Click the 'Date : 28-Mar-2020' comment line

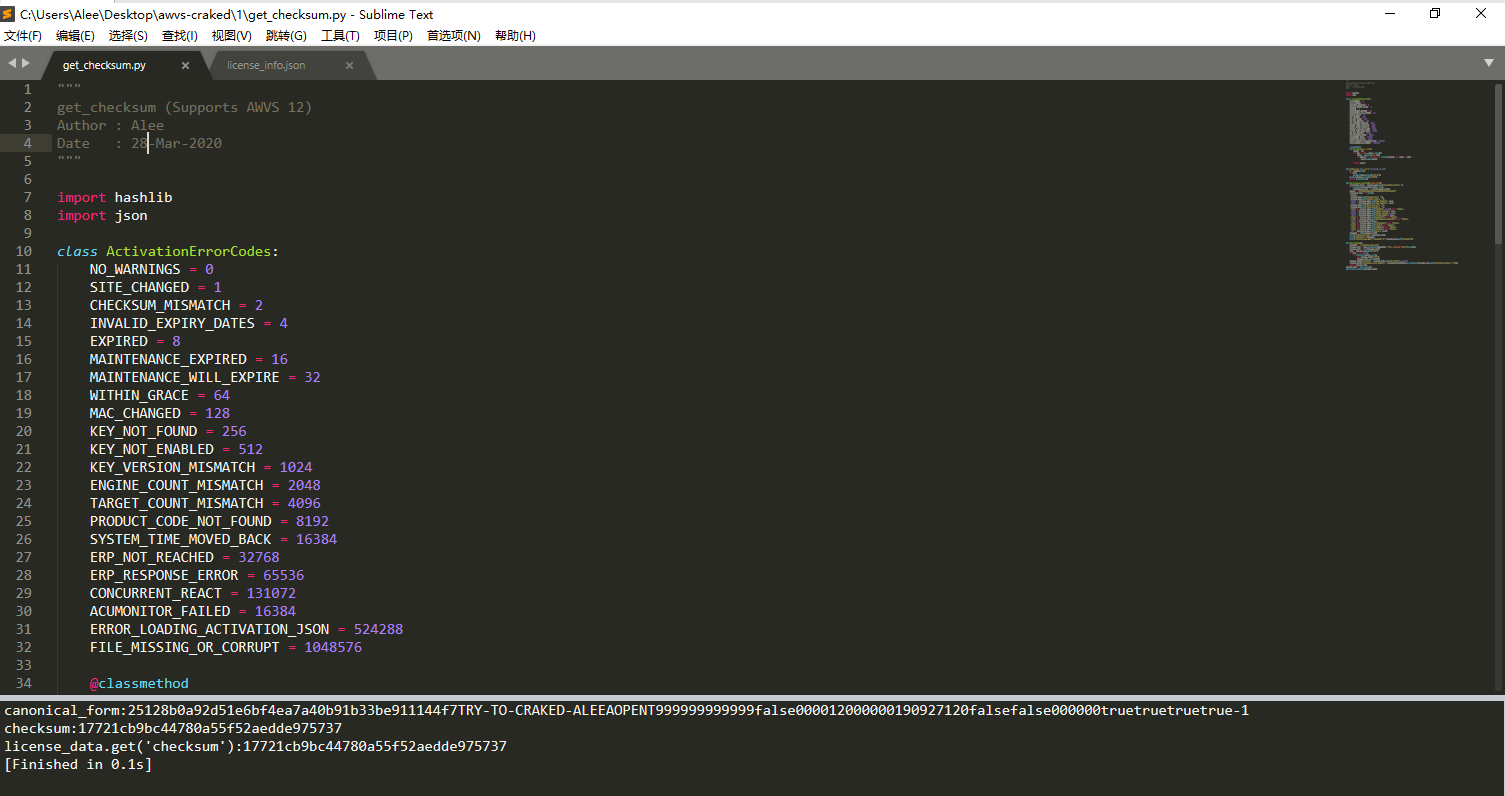(139, 143)
